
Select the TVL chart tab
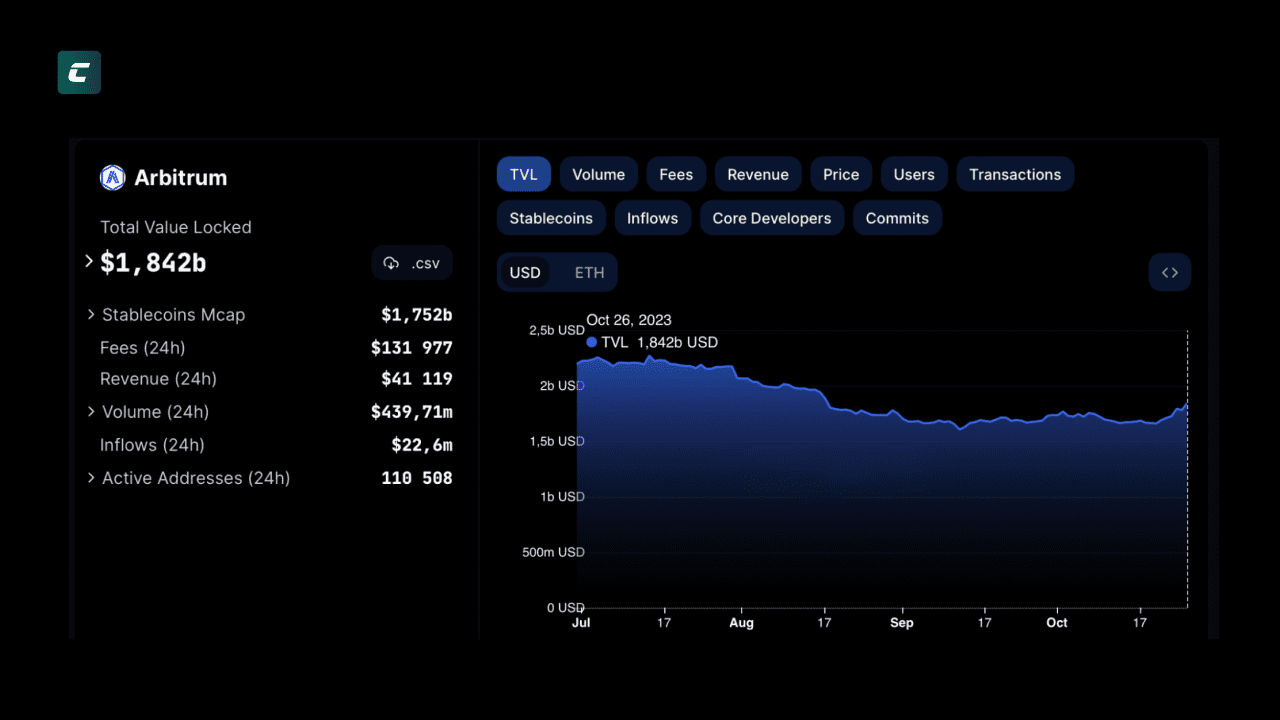click(524, 174)
